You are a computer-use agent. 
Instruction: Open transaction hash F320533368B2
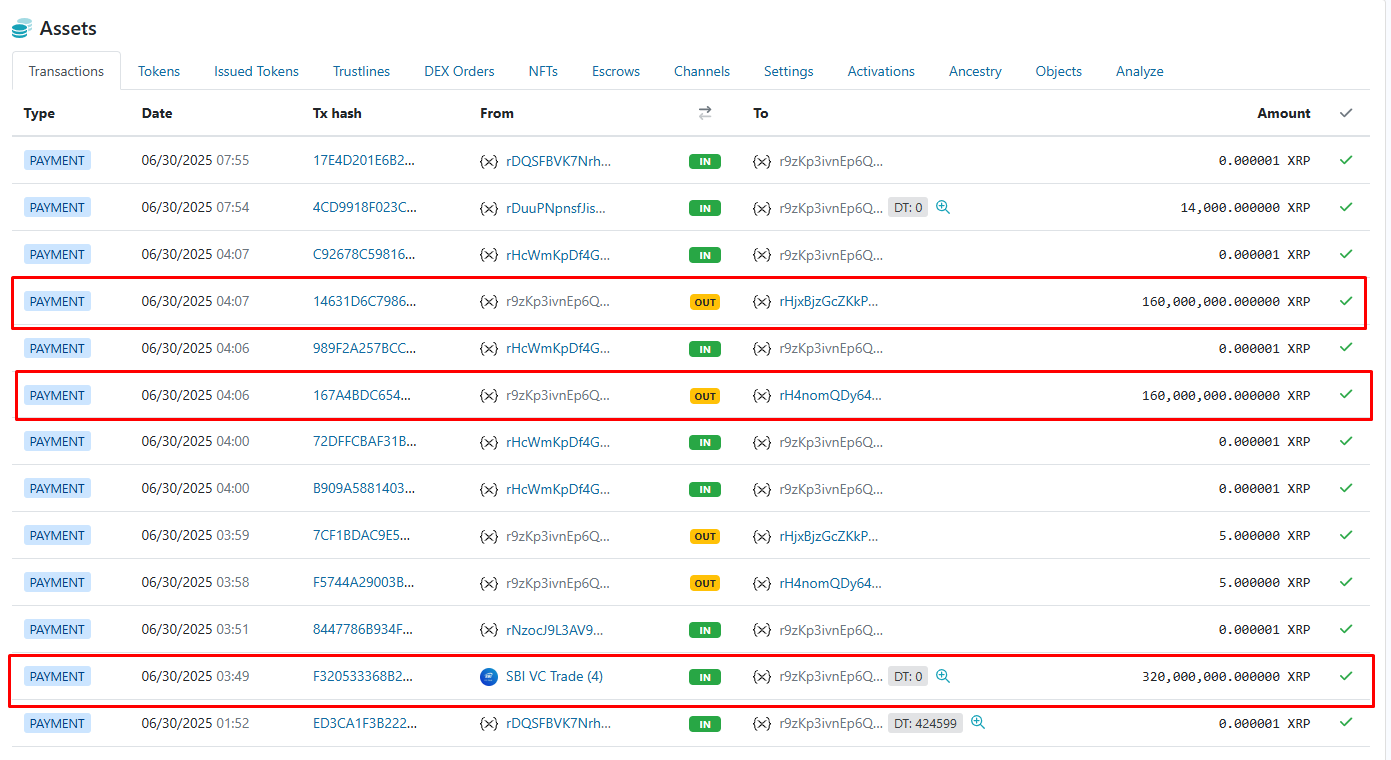tap(363, 676)
